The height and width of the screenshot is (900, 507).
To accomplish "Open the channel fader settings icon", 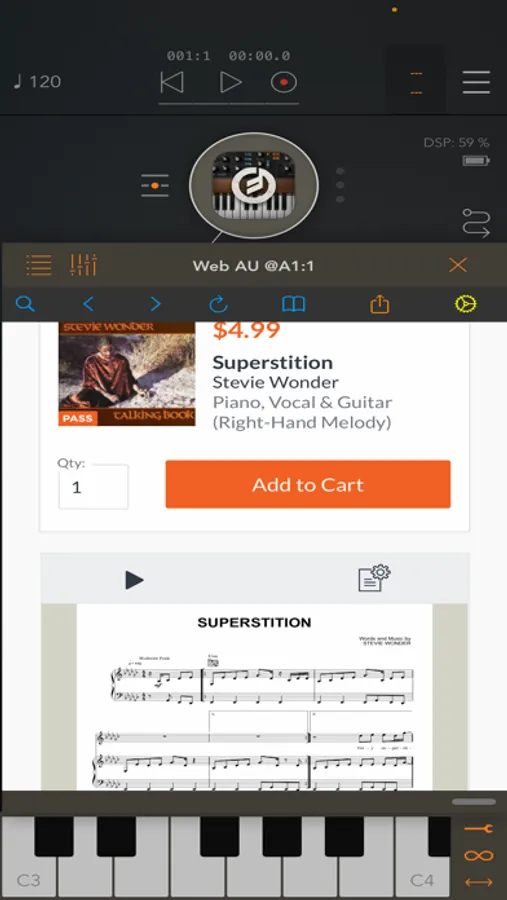I will pyautogui.click(x=155, y=185).
